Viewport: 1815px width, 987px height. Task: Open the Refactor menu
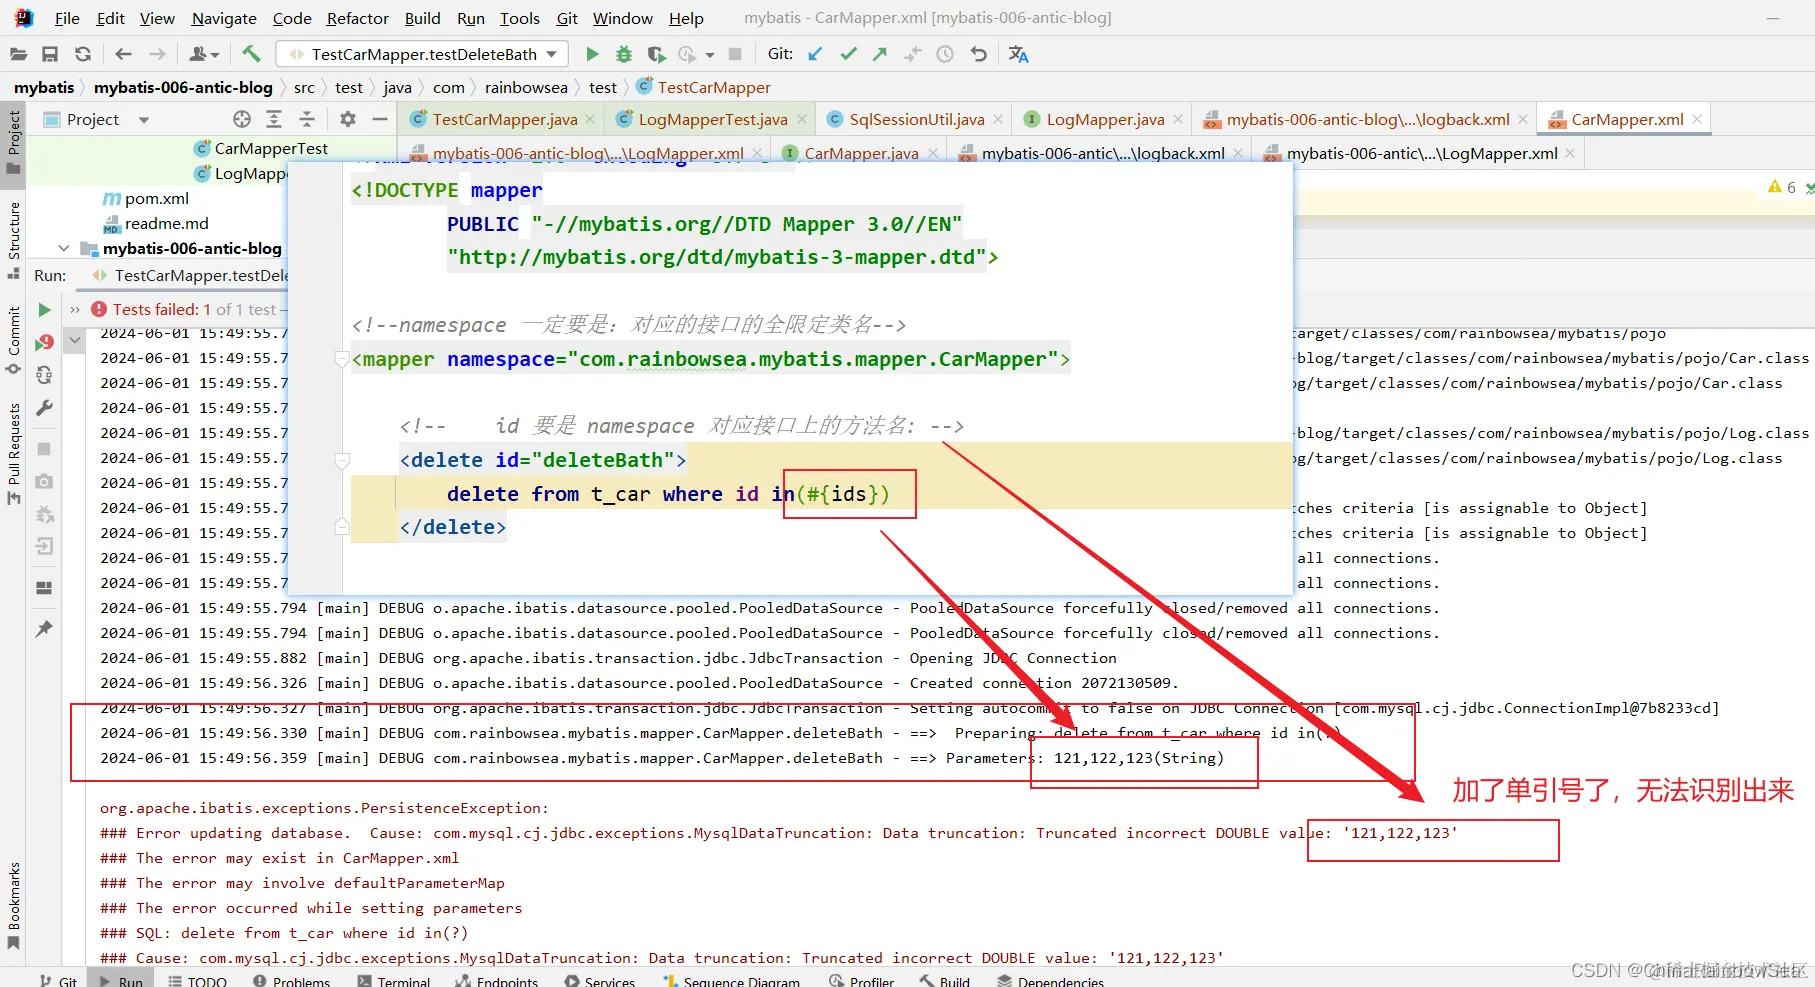click(x=357, y=18)
